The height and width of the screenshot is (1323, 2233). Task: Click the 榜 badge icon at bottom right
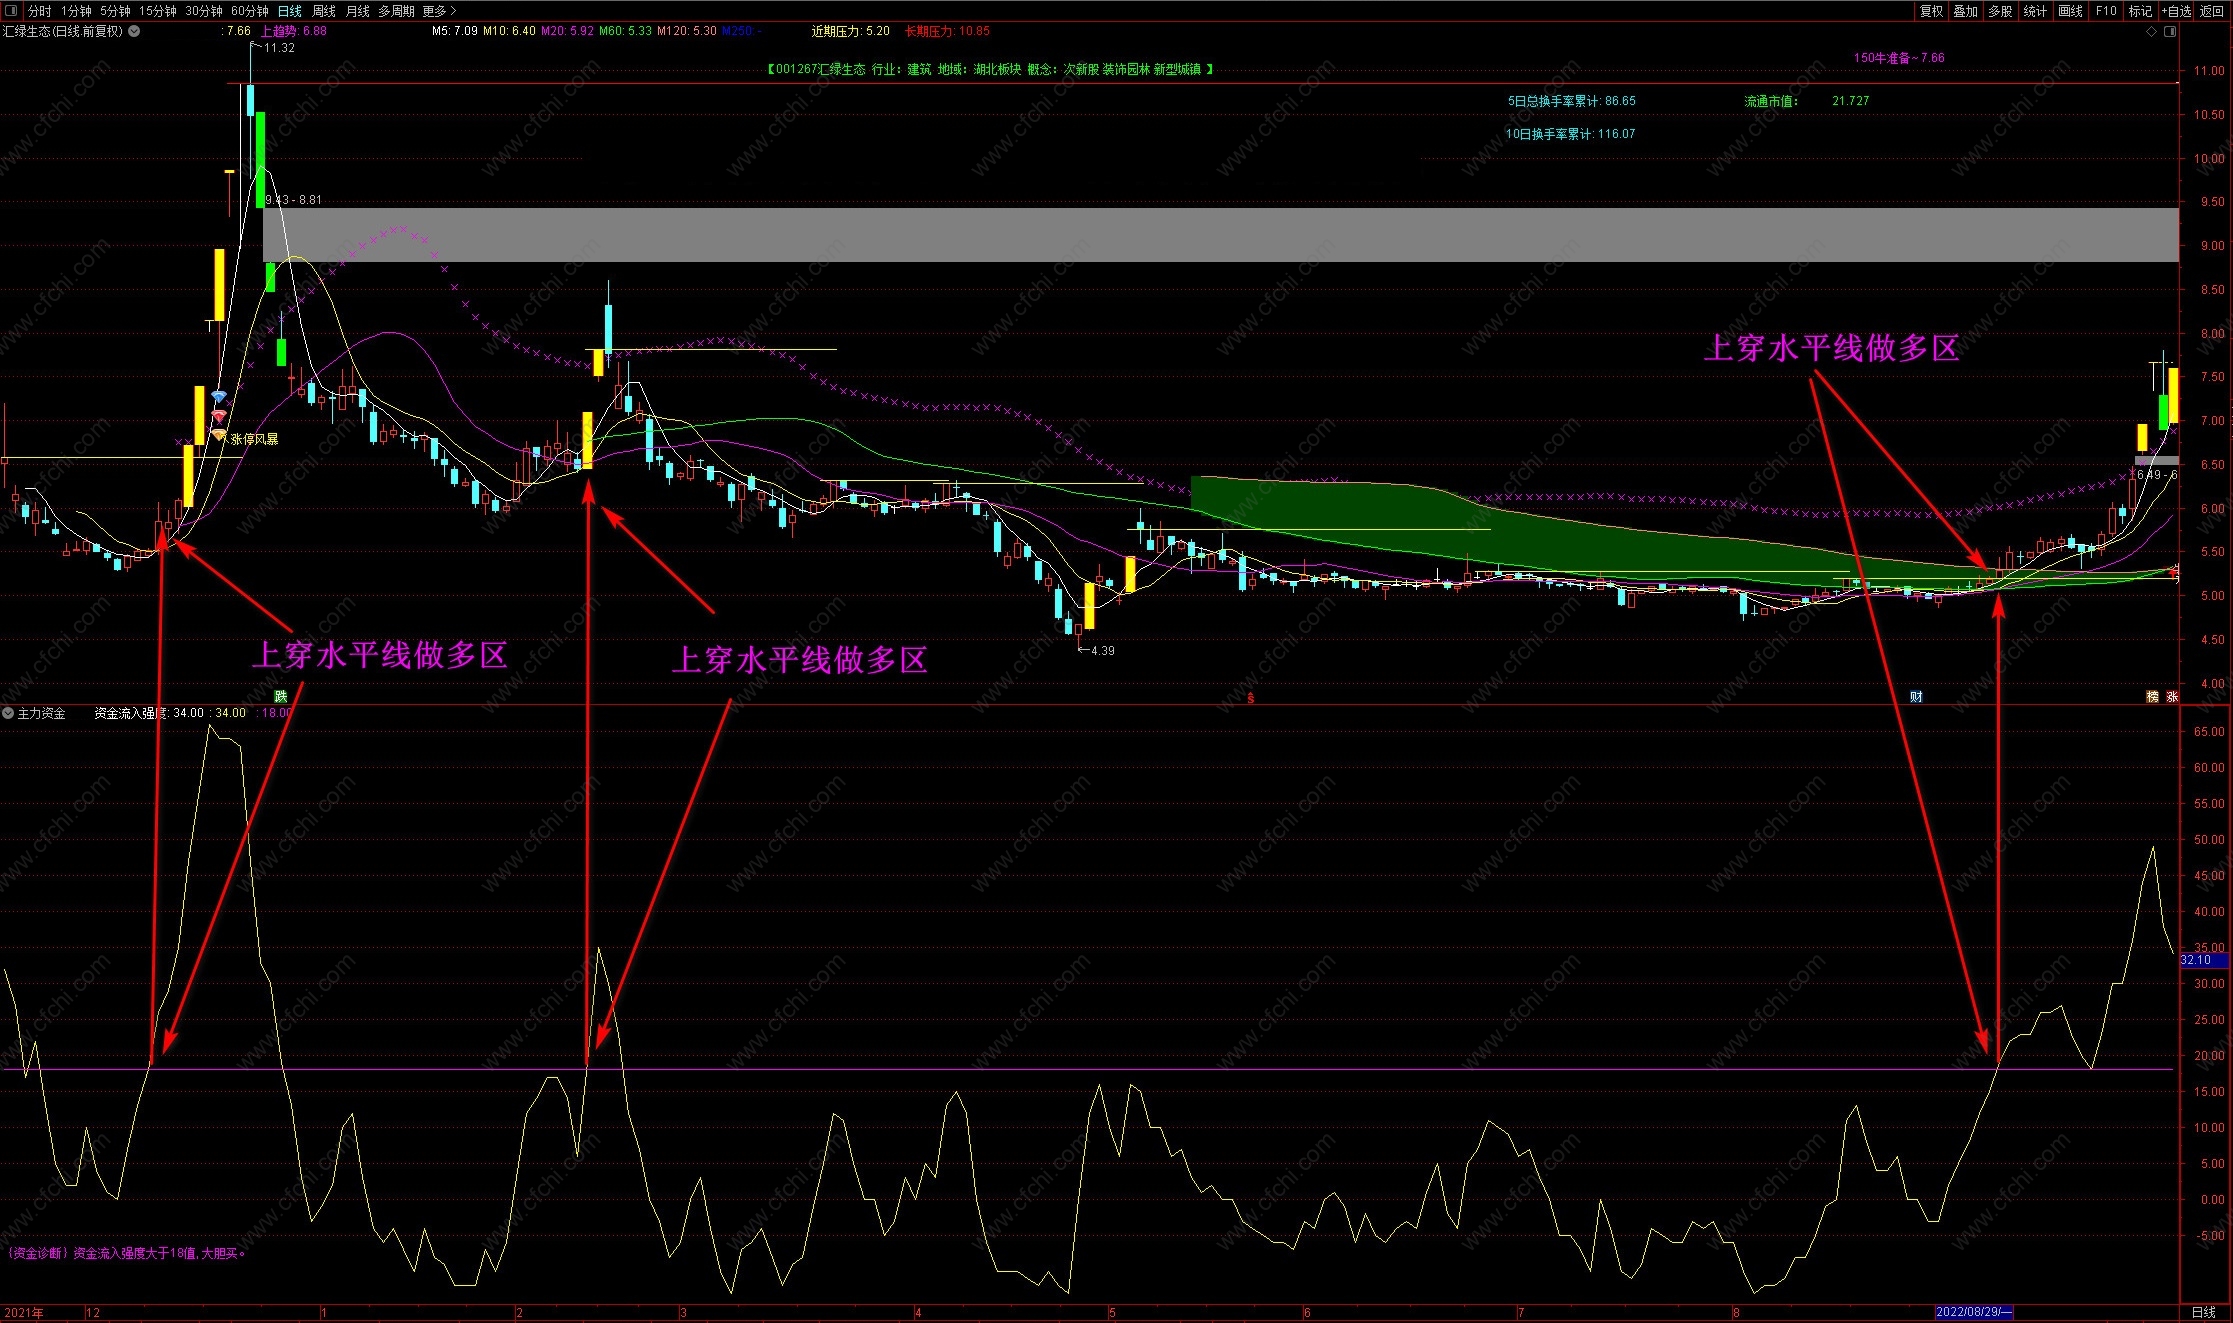tap(2152, 697)
